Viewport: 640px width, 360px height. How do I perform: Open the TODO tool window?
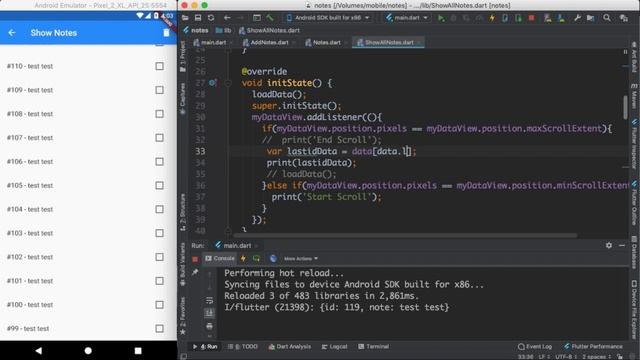click(x=243, y=347)
